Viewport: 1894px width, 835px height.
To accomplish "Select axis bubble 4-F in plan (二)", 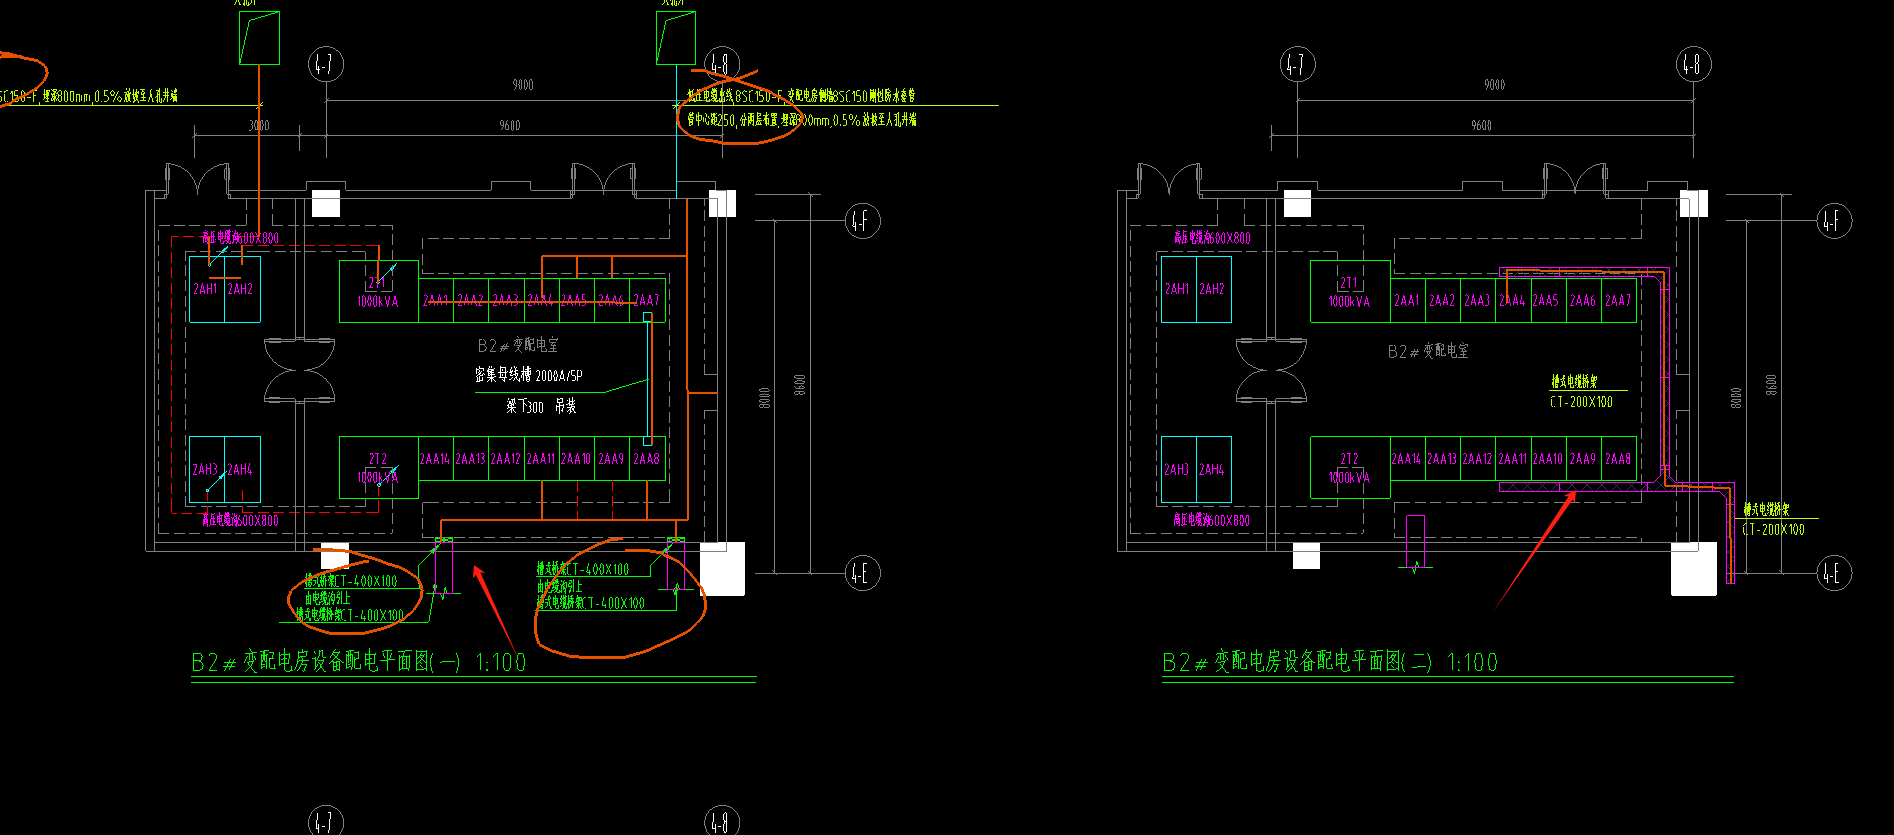I will point(1834,221).
